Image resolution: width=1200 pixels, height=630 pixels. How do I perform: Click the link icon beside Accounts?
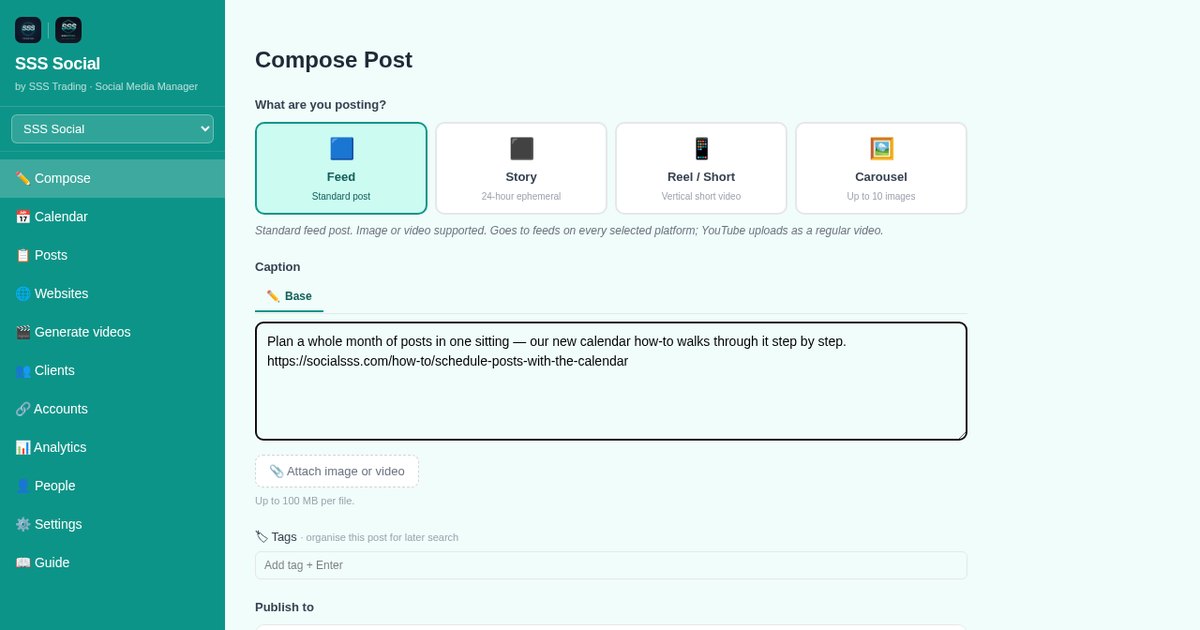[23, 409]
